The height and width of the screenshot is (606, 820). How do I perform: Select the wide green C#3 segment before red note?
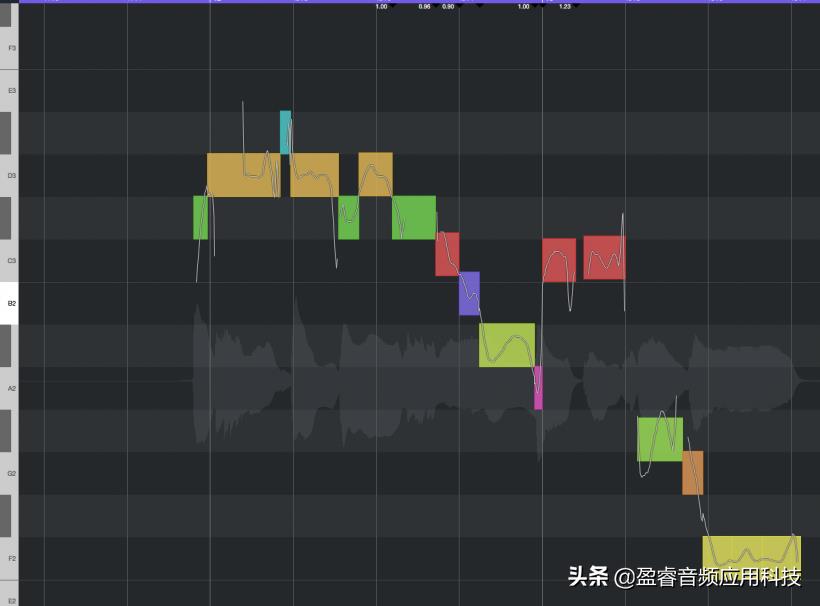click(414, 218)
